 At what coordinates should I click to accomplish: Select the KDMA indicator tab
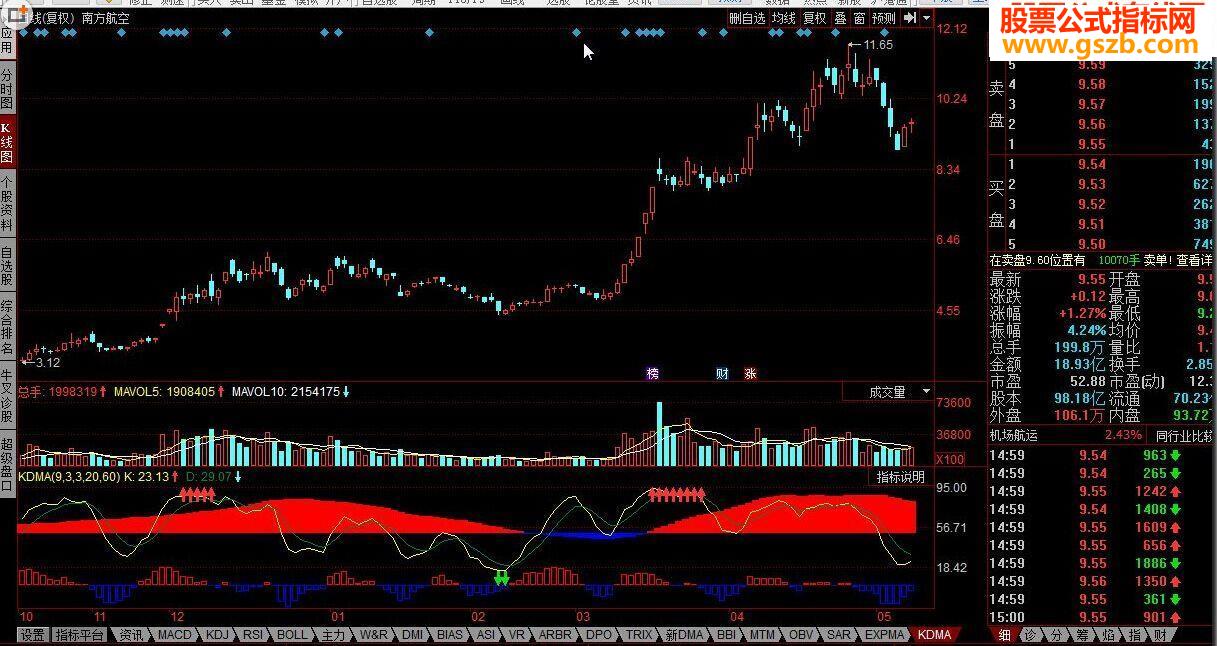tap(935, 635)
